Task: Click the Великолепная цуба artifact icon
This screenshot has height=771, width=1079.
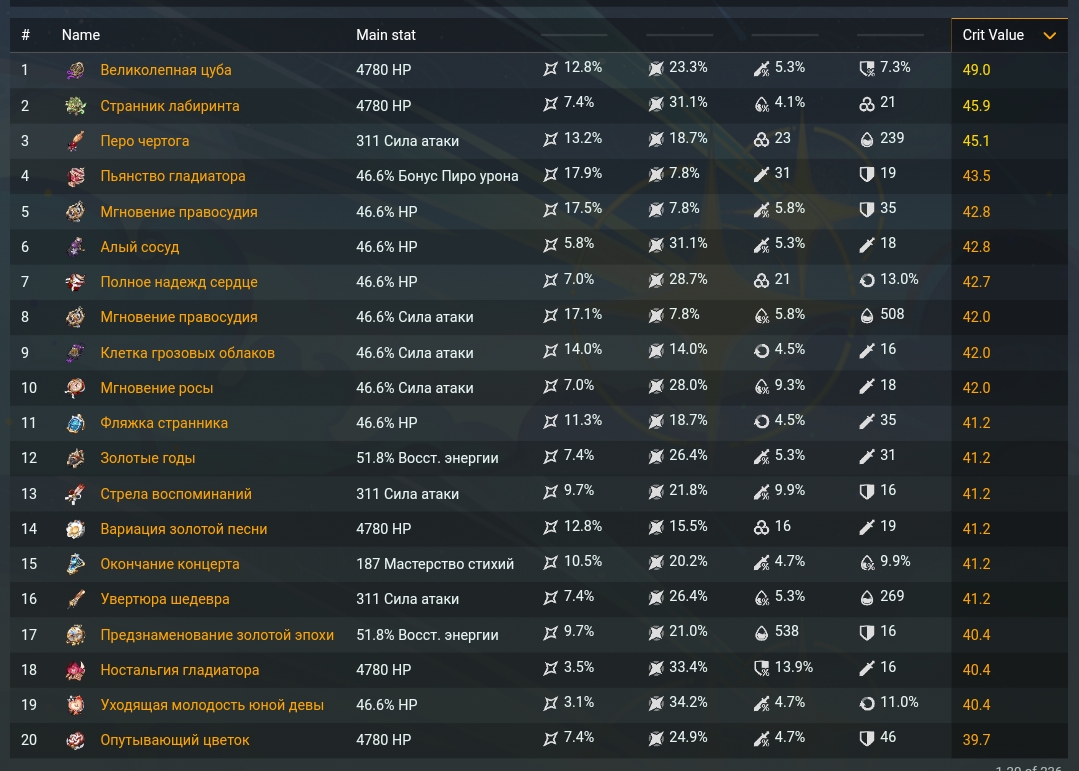Action: click(76, 71)
